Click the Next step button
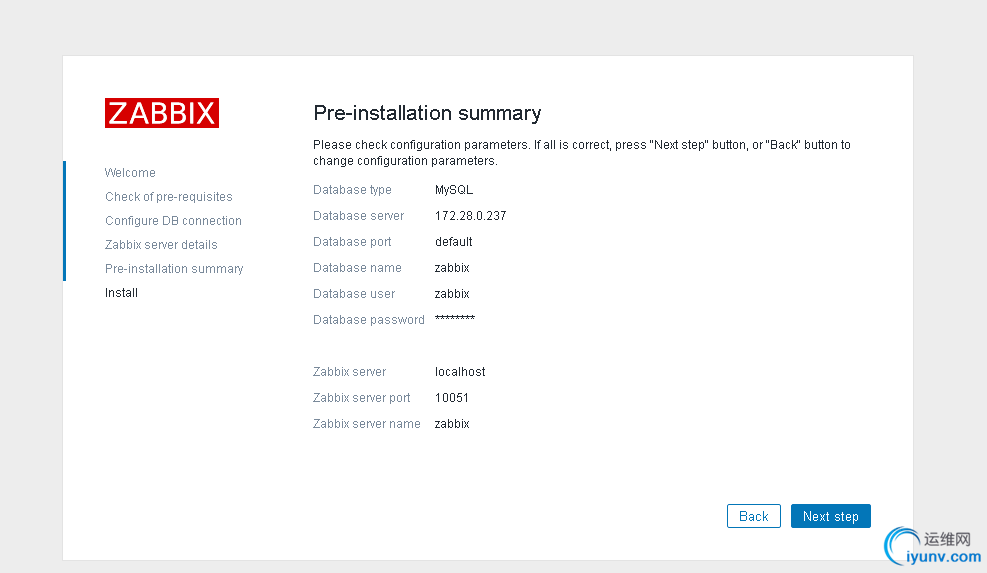The height and width of the screenshot is (573, 987). [830, 516]
